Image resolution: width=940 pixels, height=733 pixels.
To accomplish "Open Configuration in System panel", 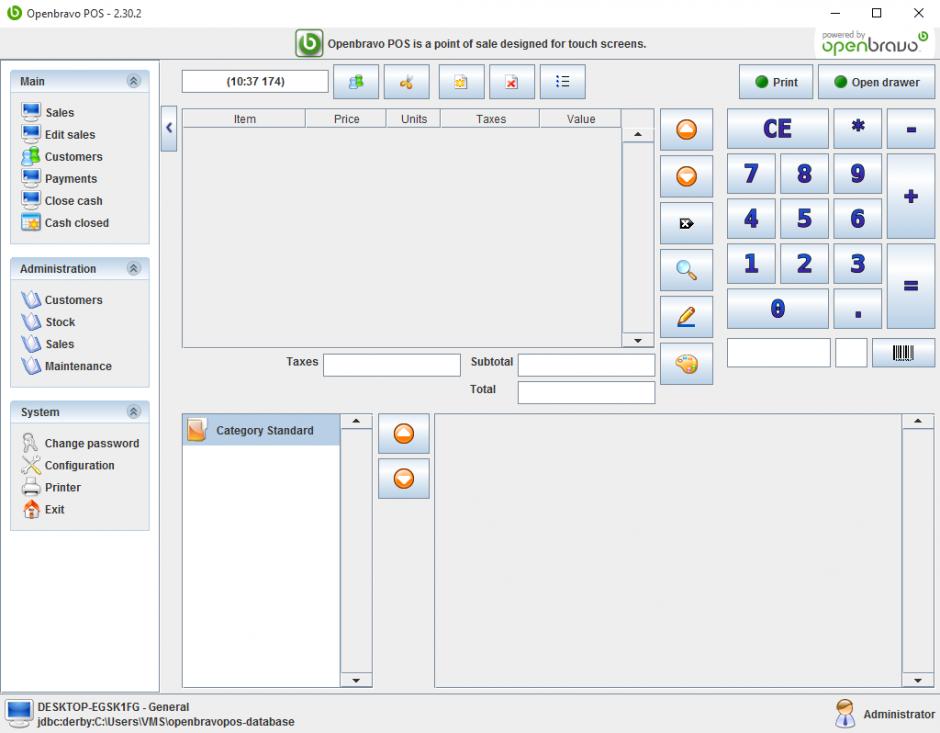I will point(67,465).
